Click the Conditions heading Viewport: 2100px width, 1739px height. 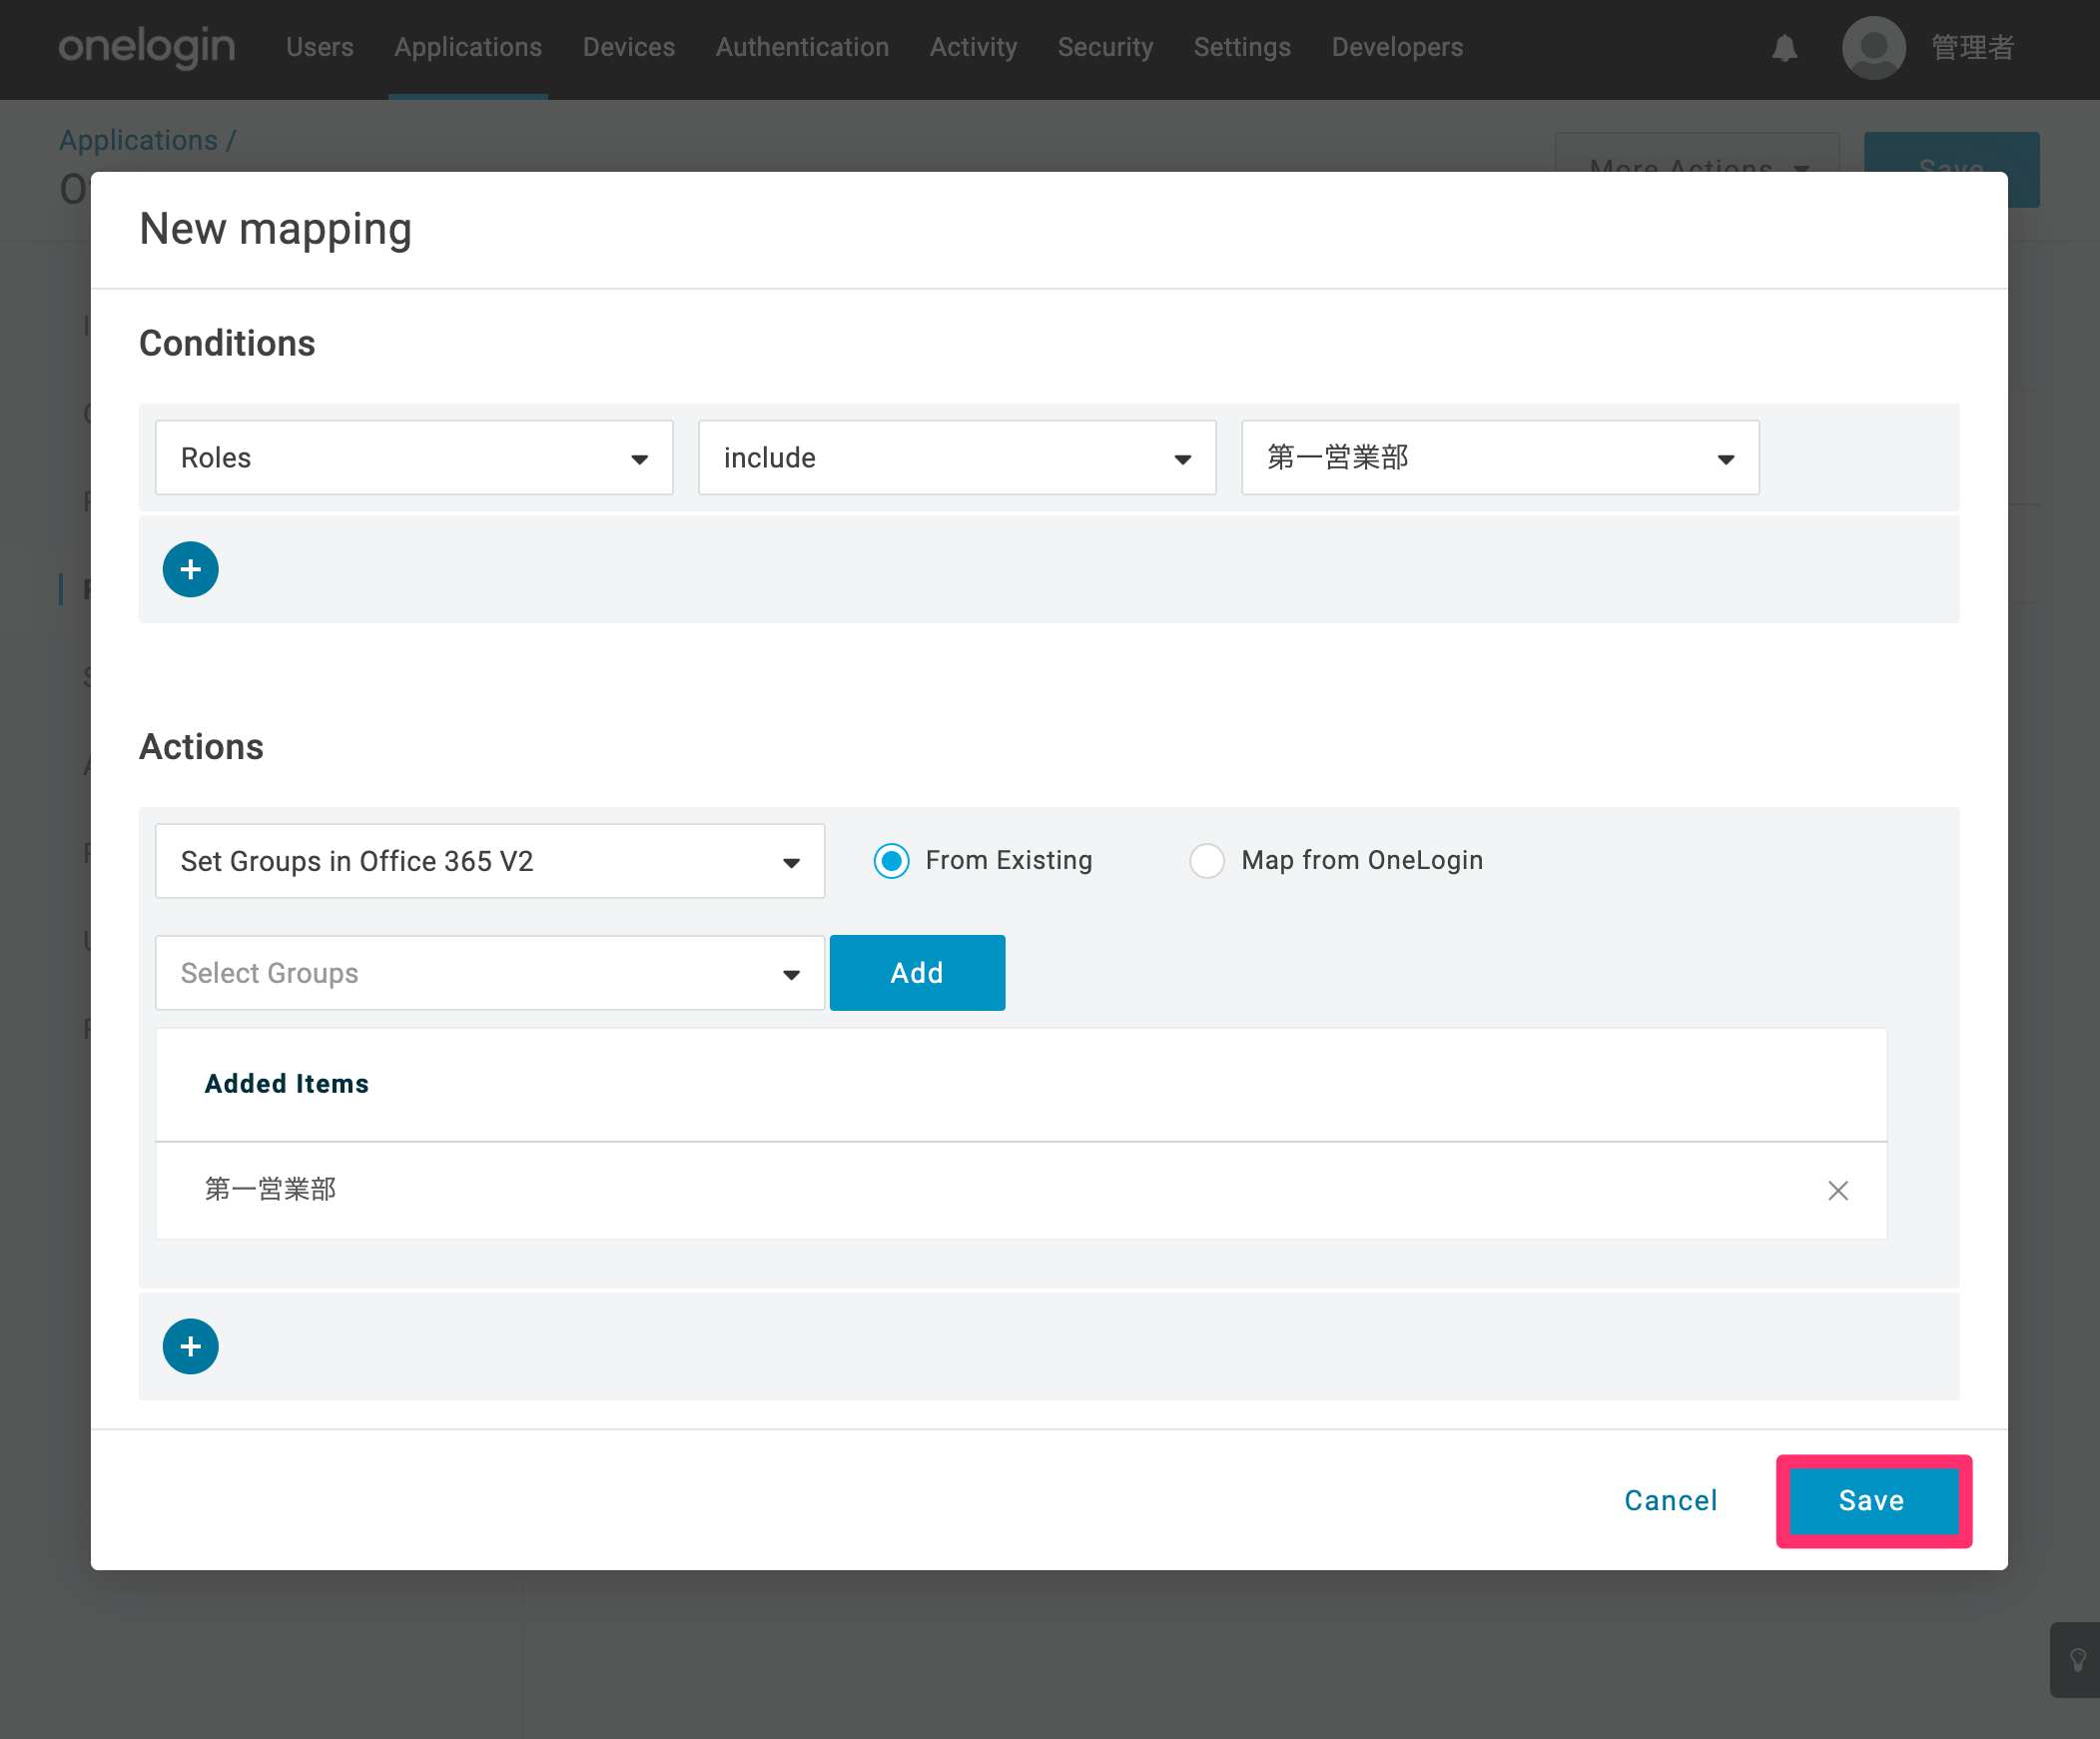227,343
